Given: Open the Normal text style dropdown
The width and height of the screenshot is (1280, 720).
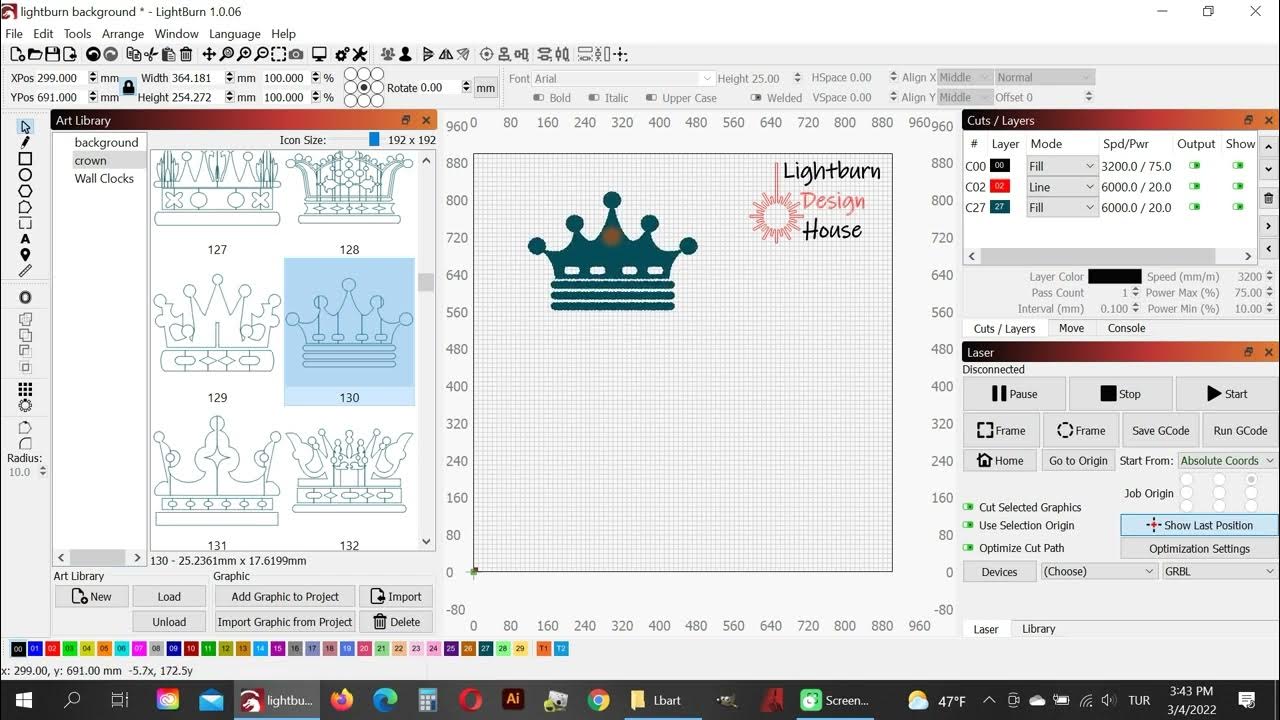Looking at the screenshot, I should 1044,78.
